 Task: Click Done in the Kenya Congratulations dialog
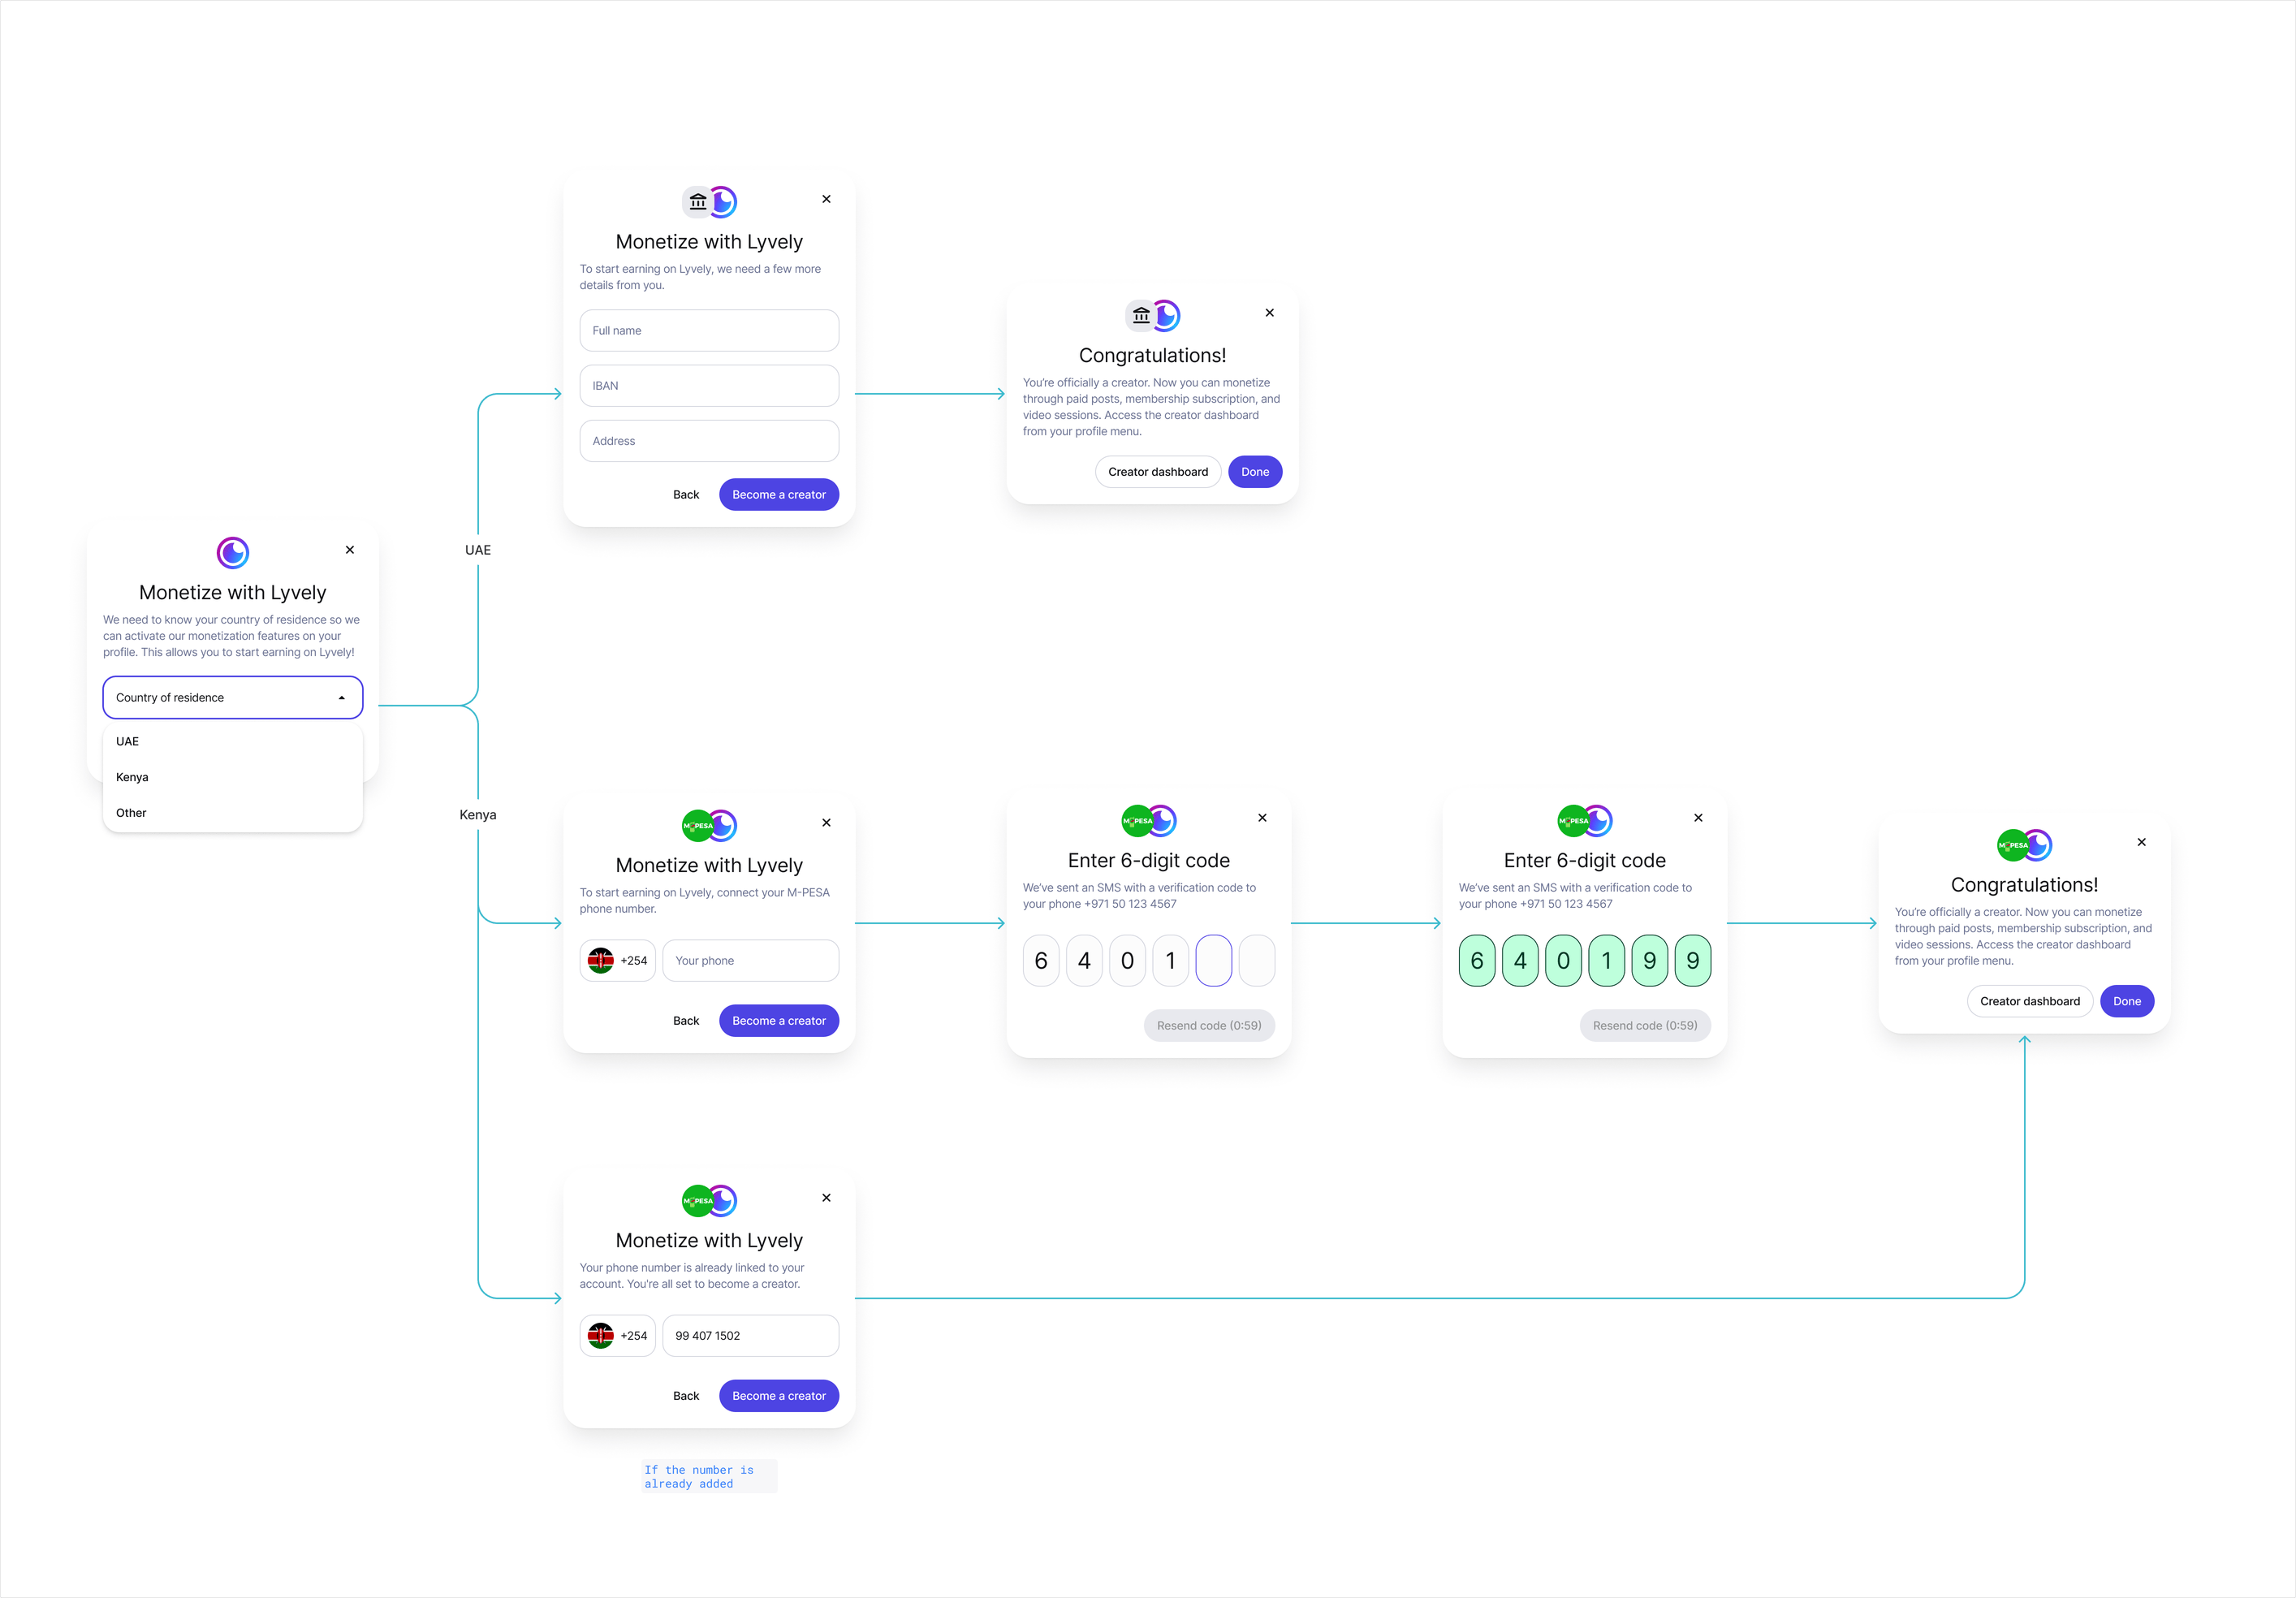(2127, 1001)
